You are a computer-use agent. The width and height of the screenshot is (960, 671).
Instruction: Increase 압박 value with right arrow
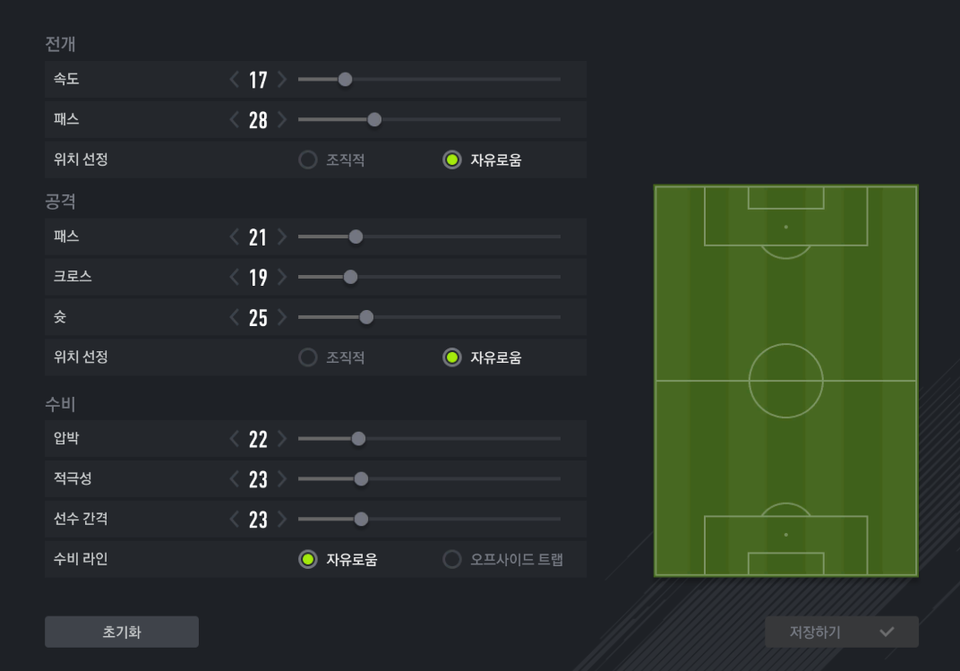[282, 439]
